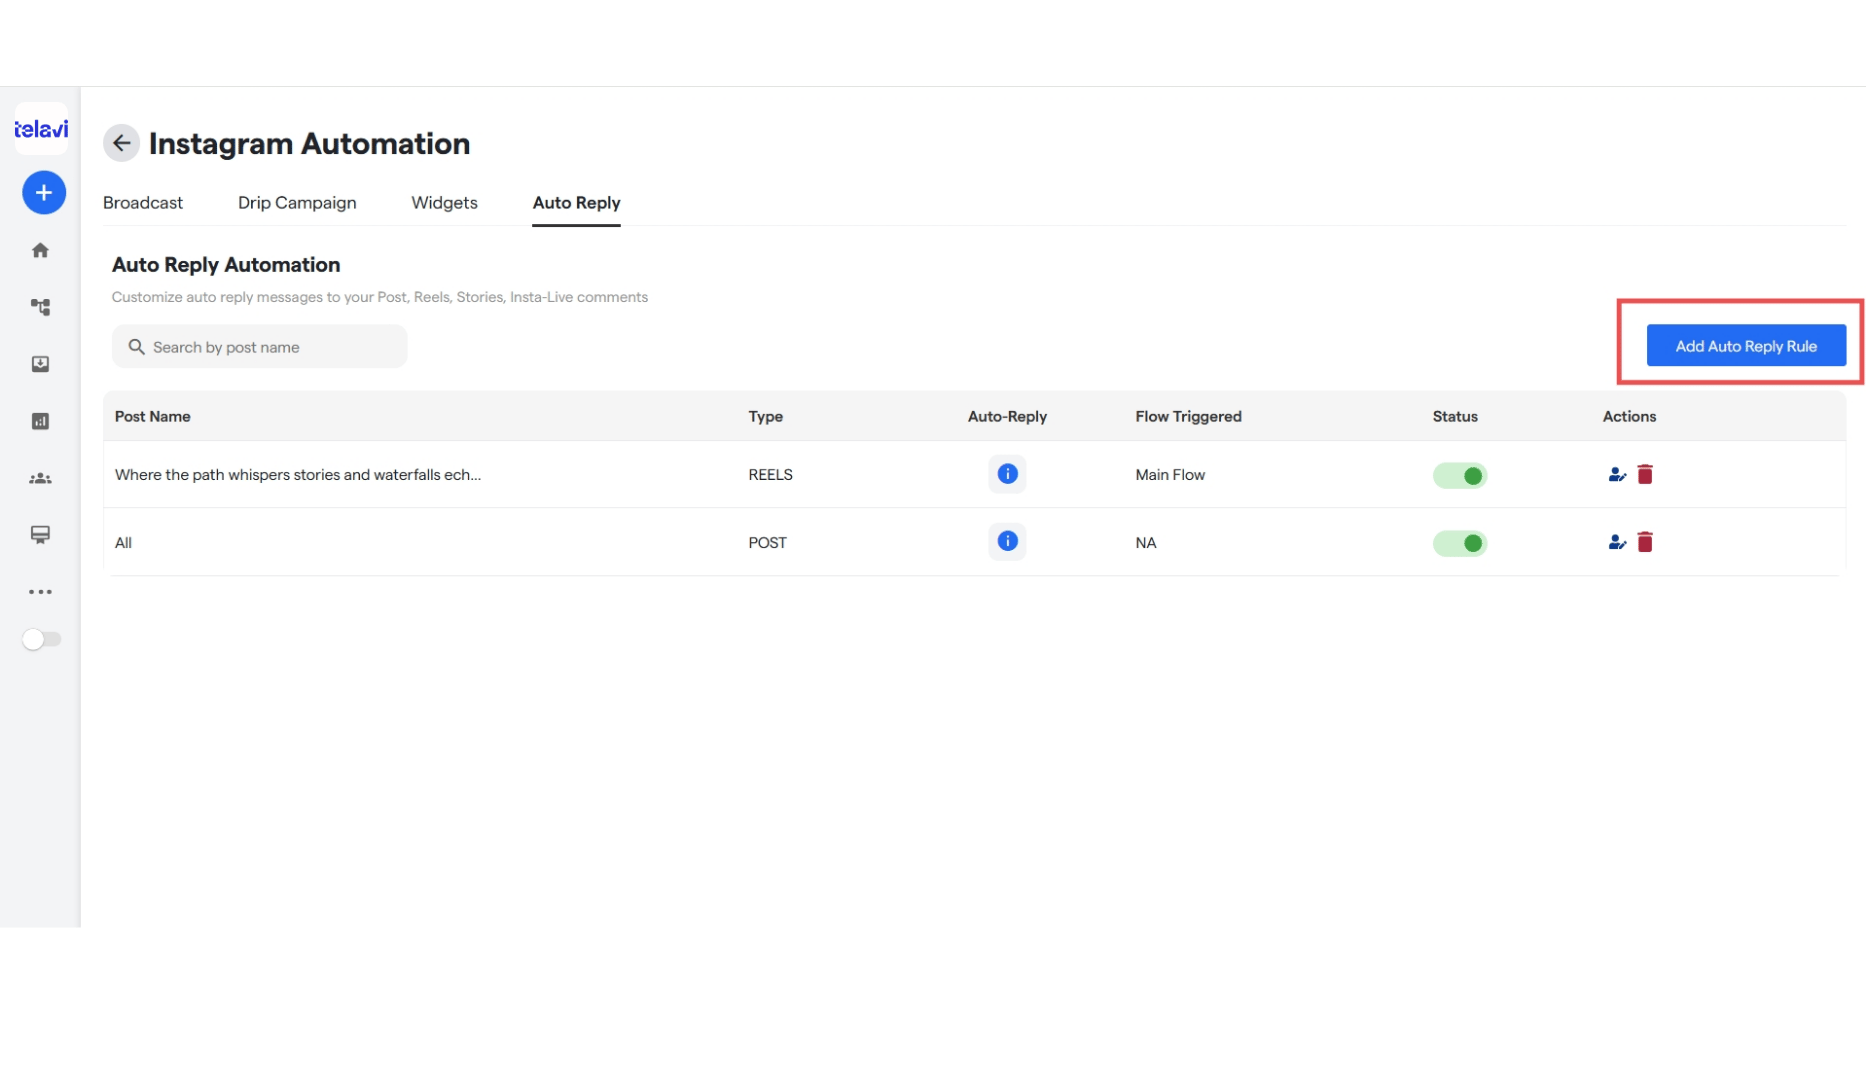Image resolution: width=1866 pixels, height=1080 pixels.
Task: Disable status toggle for the All POST rule
Action: [x=1459, y=543]
